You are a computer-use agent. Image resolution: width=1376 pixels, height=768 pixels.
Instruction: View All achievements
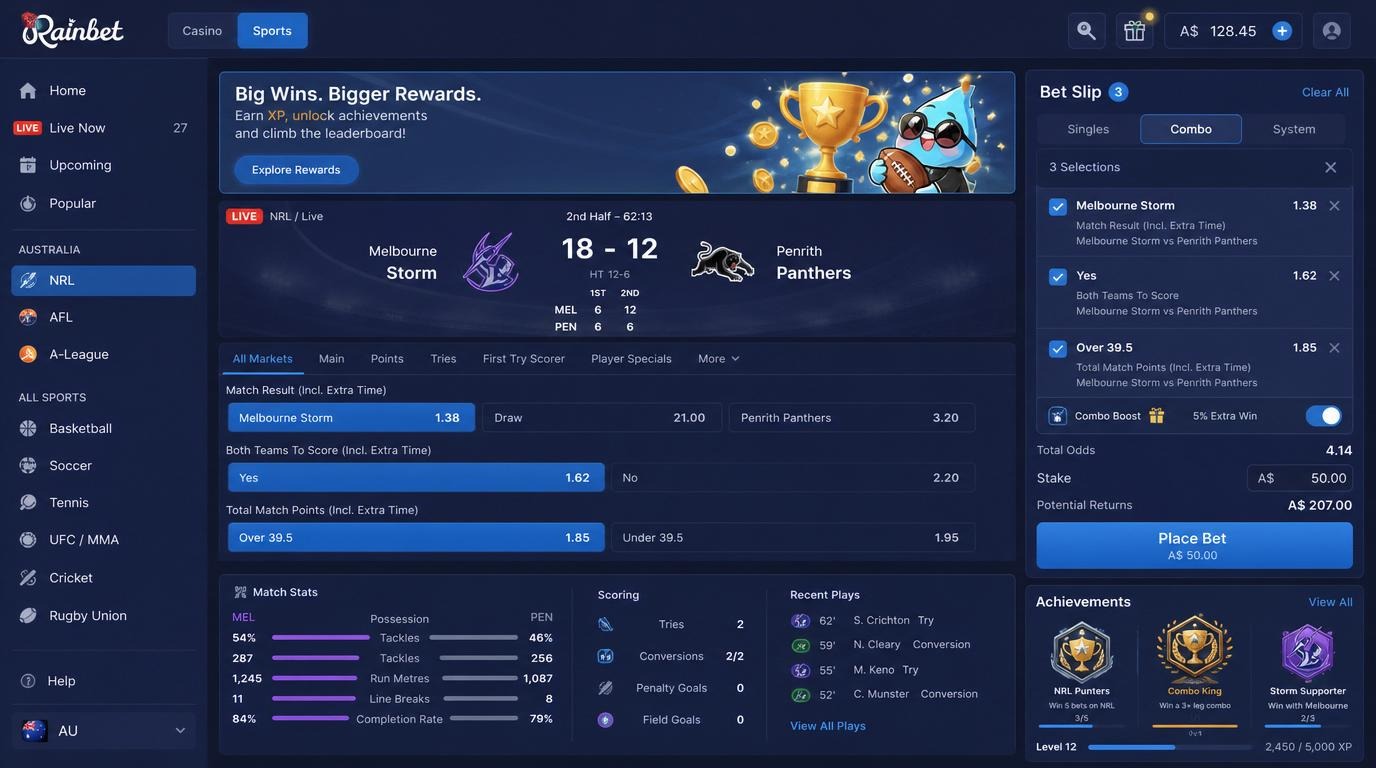[1330, 602]
